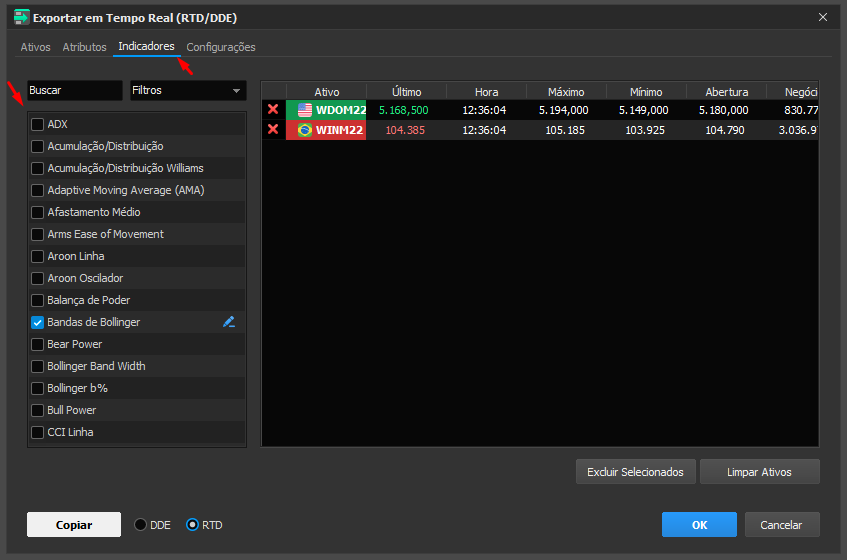The width and height of the screenshot is (847, 560).
Task: Enable Adaptive Moving Average (AMA)
Action: click(37, 191)
